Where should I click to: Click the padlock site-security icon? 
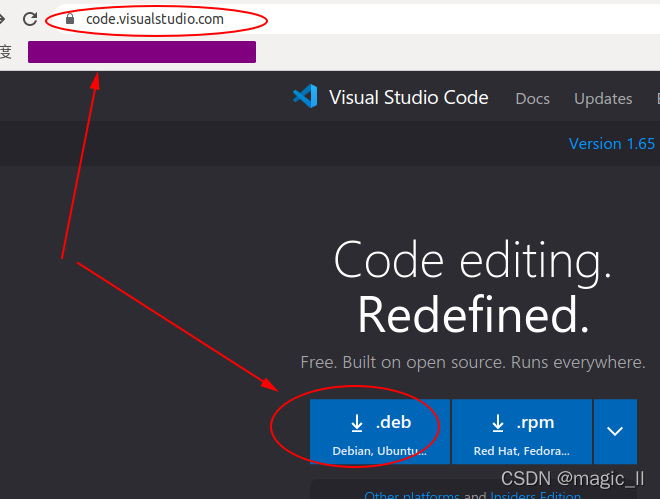tap(70, 19)
